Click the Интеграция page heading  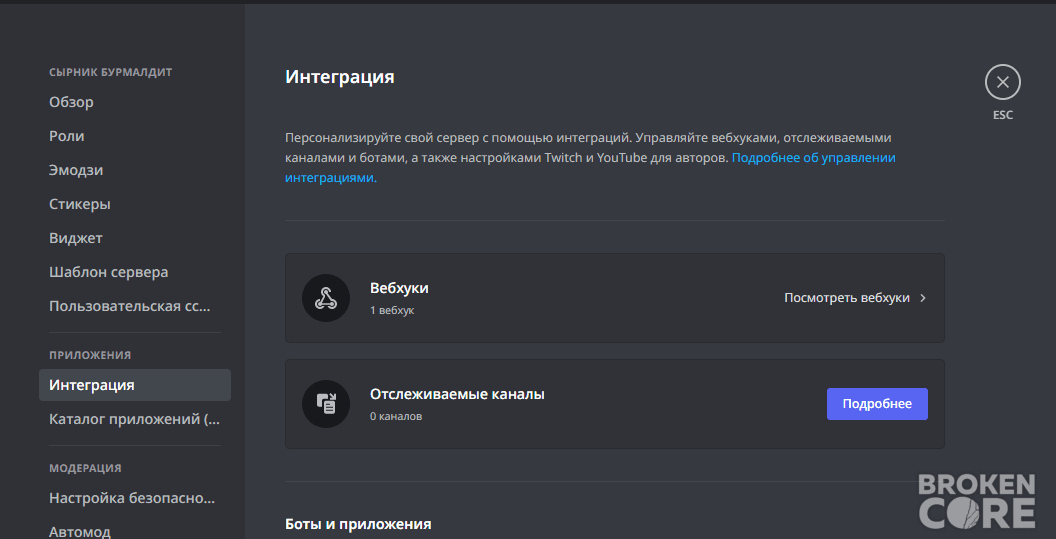[339, 77]
